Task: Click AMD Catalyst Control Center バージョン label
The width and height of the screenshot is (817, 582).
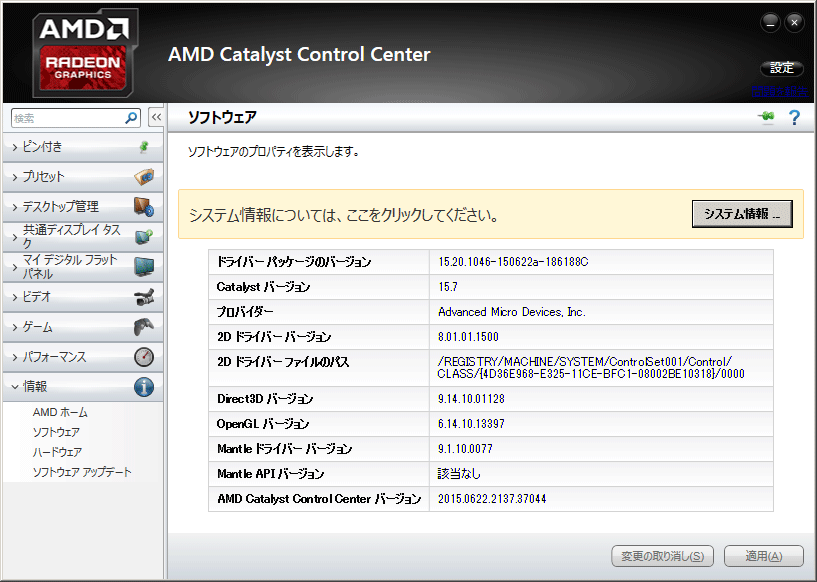Action: pos(319,499)
